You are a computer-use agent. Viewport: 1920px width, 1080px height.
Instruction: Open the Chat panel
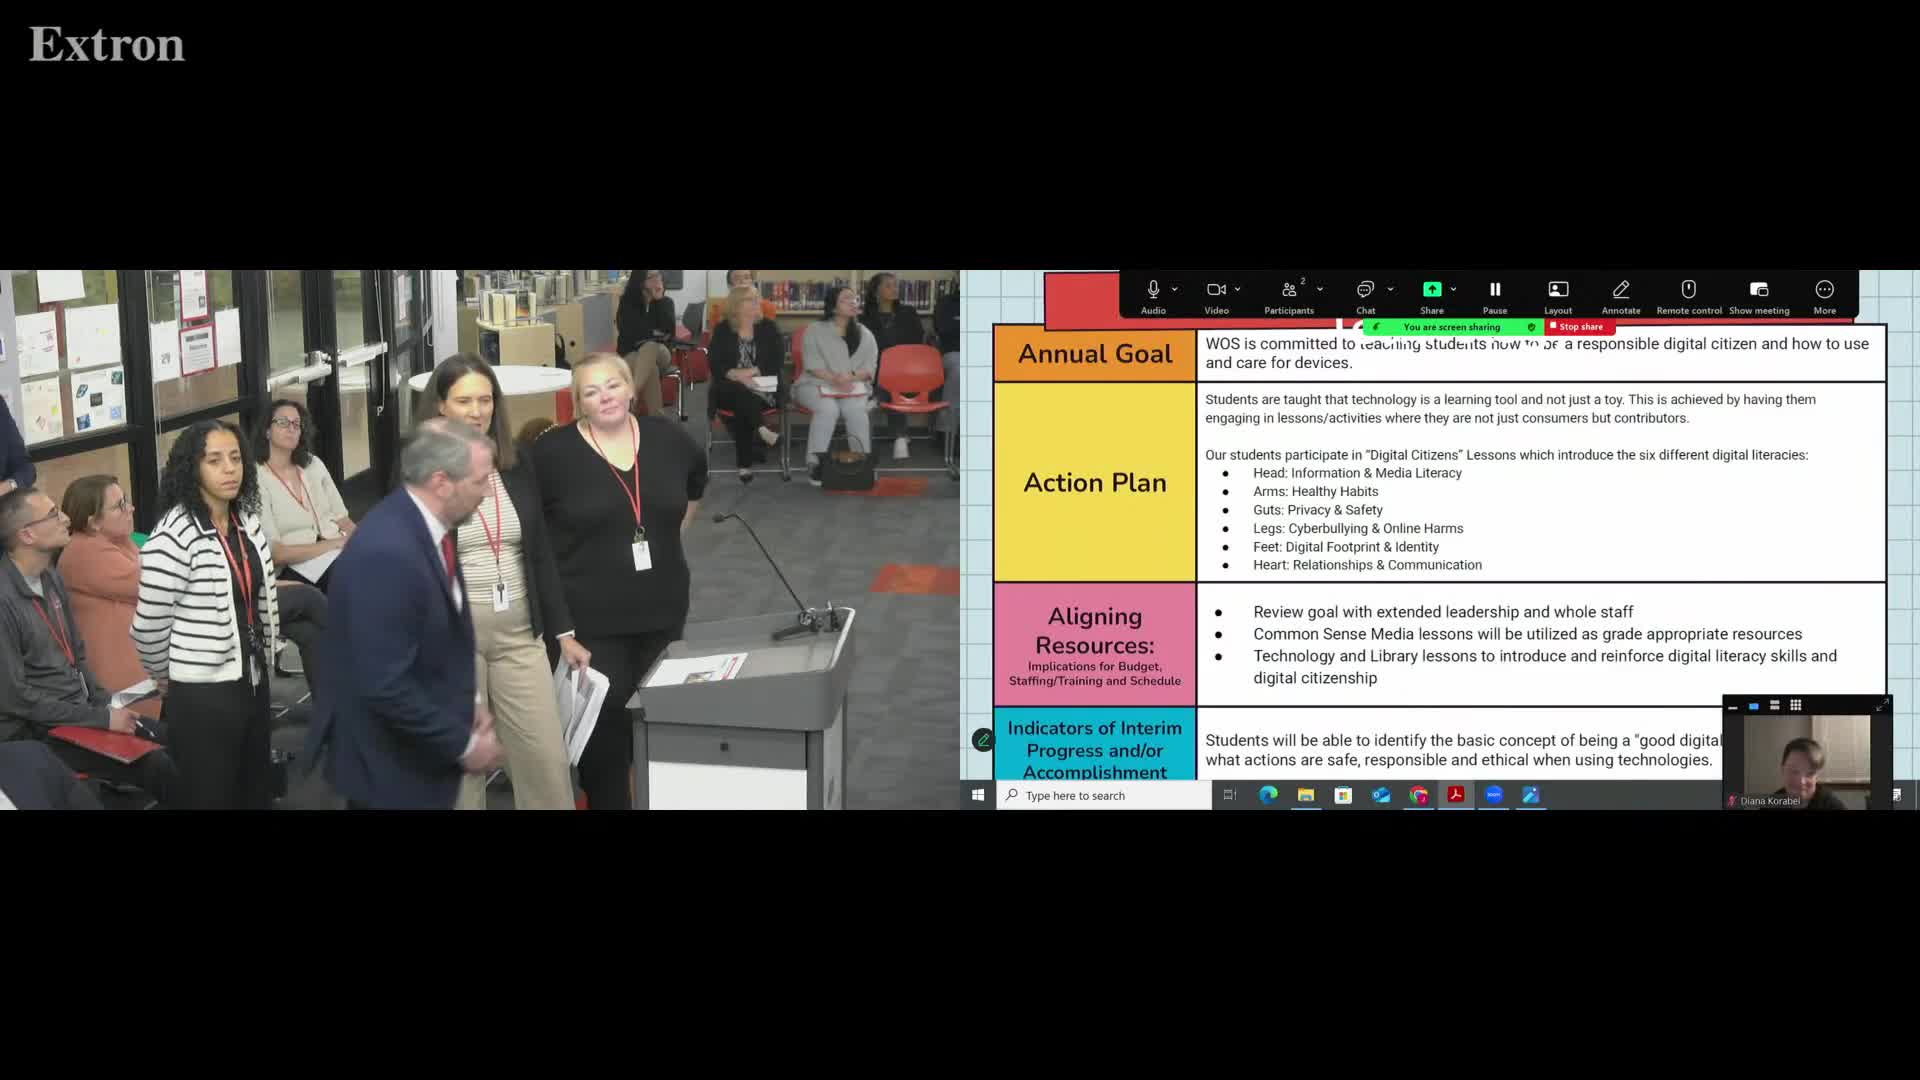point(1365,290)
